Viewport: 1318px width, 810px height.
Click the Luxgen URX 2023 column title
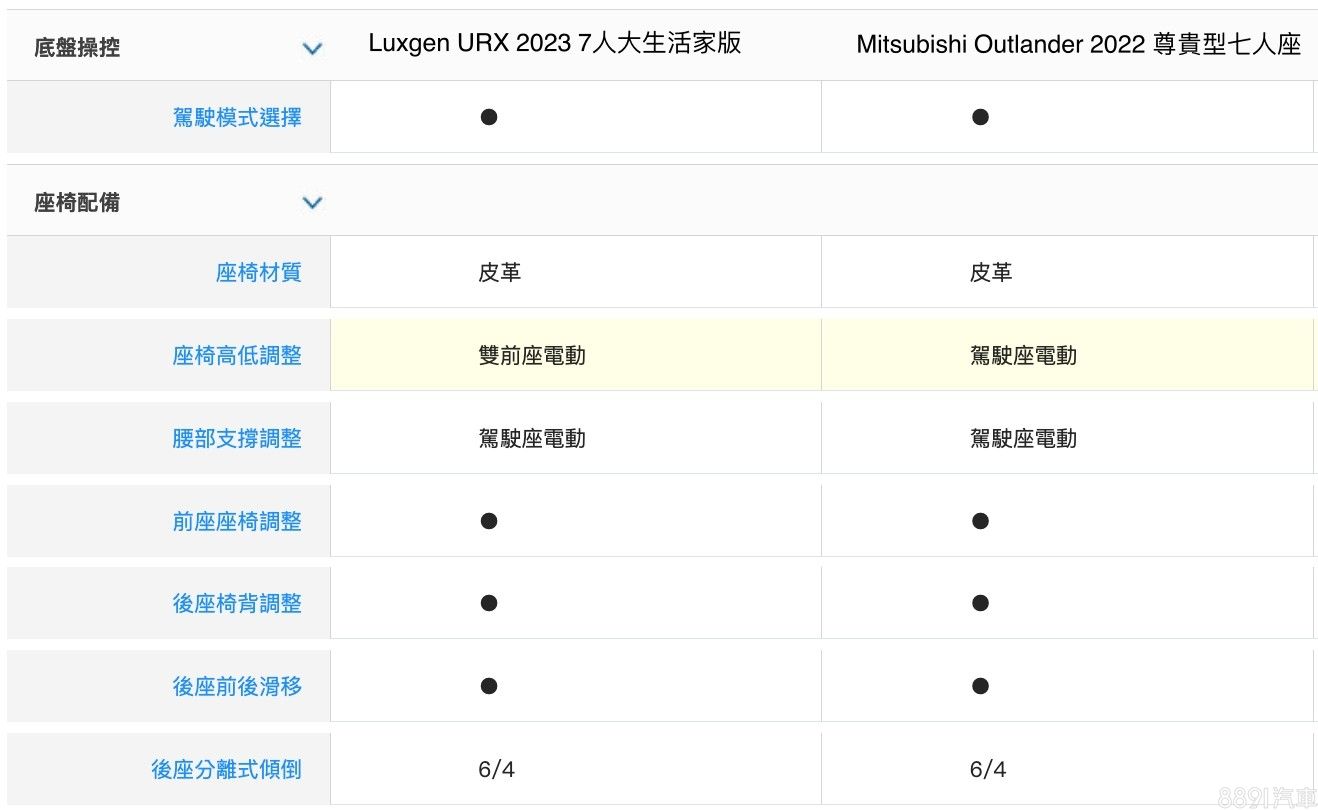(555, 44)
